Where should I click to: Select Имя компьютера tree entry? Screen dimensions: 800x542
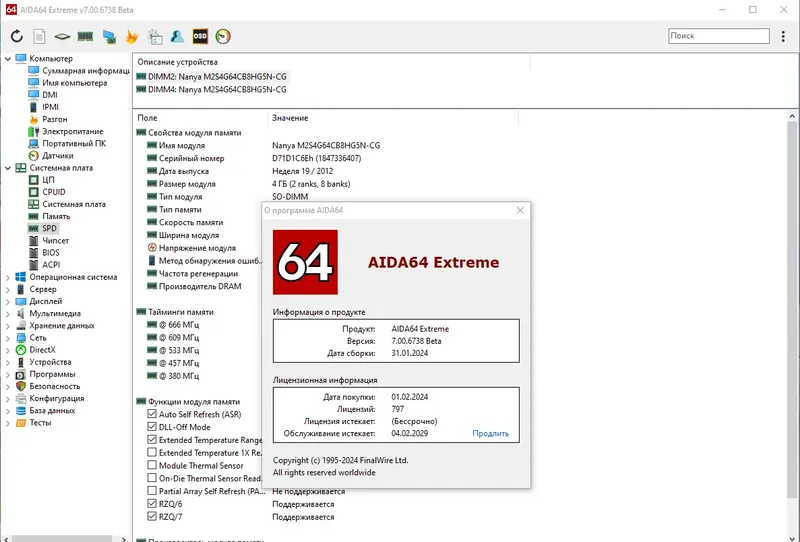pos(74,83)
